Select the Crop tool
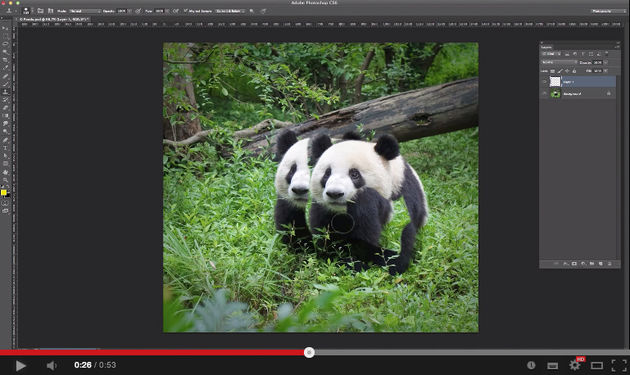This screenshot has width=630, height=375. (5, 59)
